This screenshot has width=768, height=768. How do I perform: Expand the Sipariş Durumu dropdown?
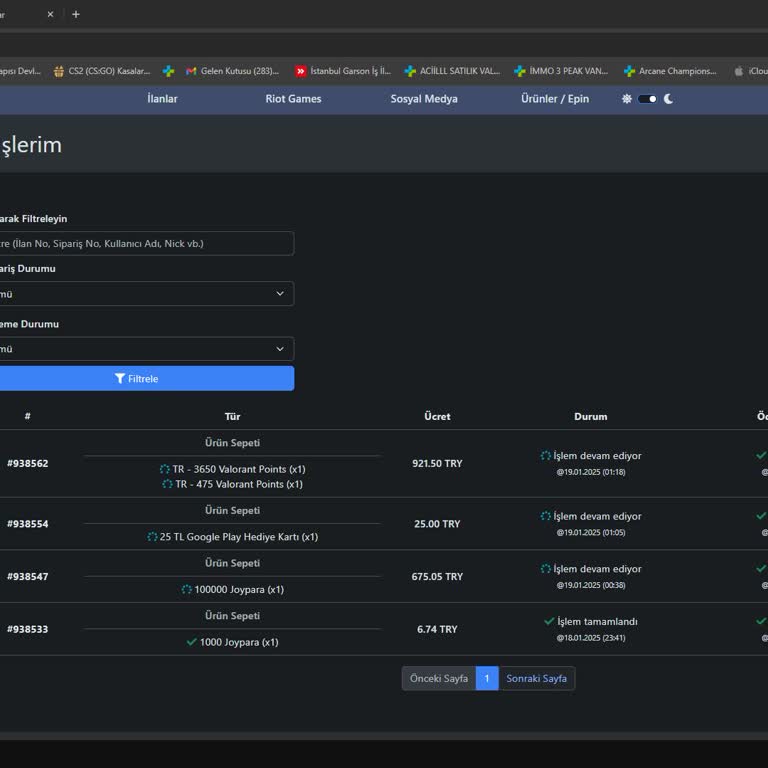point(145,294)
